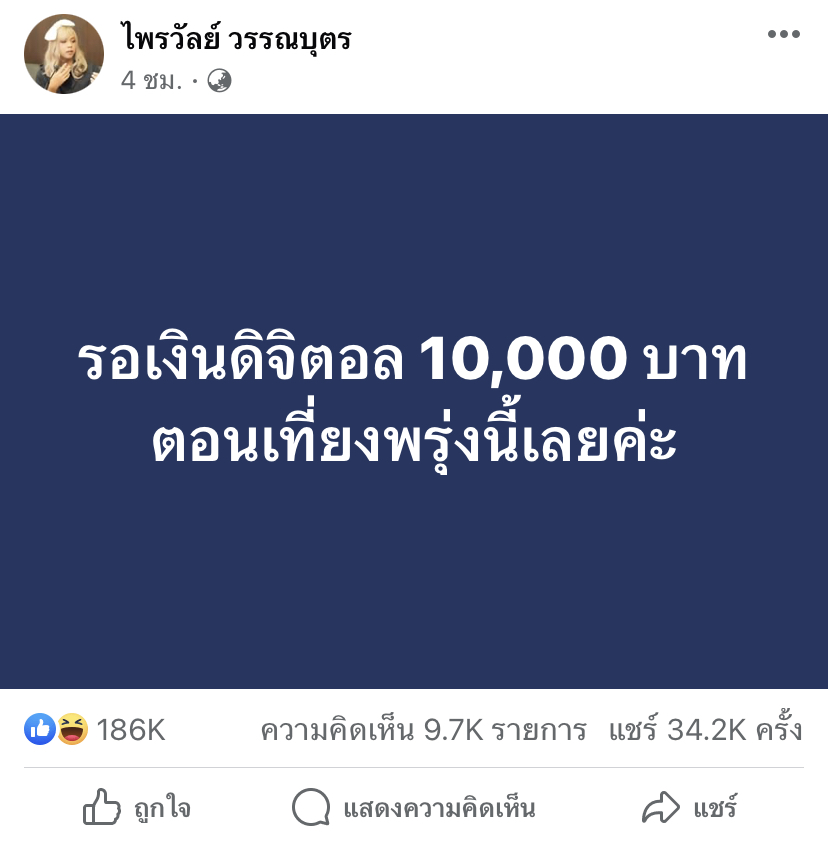Open the three-dot post options menu
828x844 pixels.
click(x=784, y=34)
